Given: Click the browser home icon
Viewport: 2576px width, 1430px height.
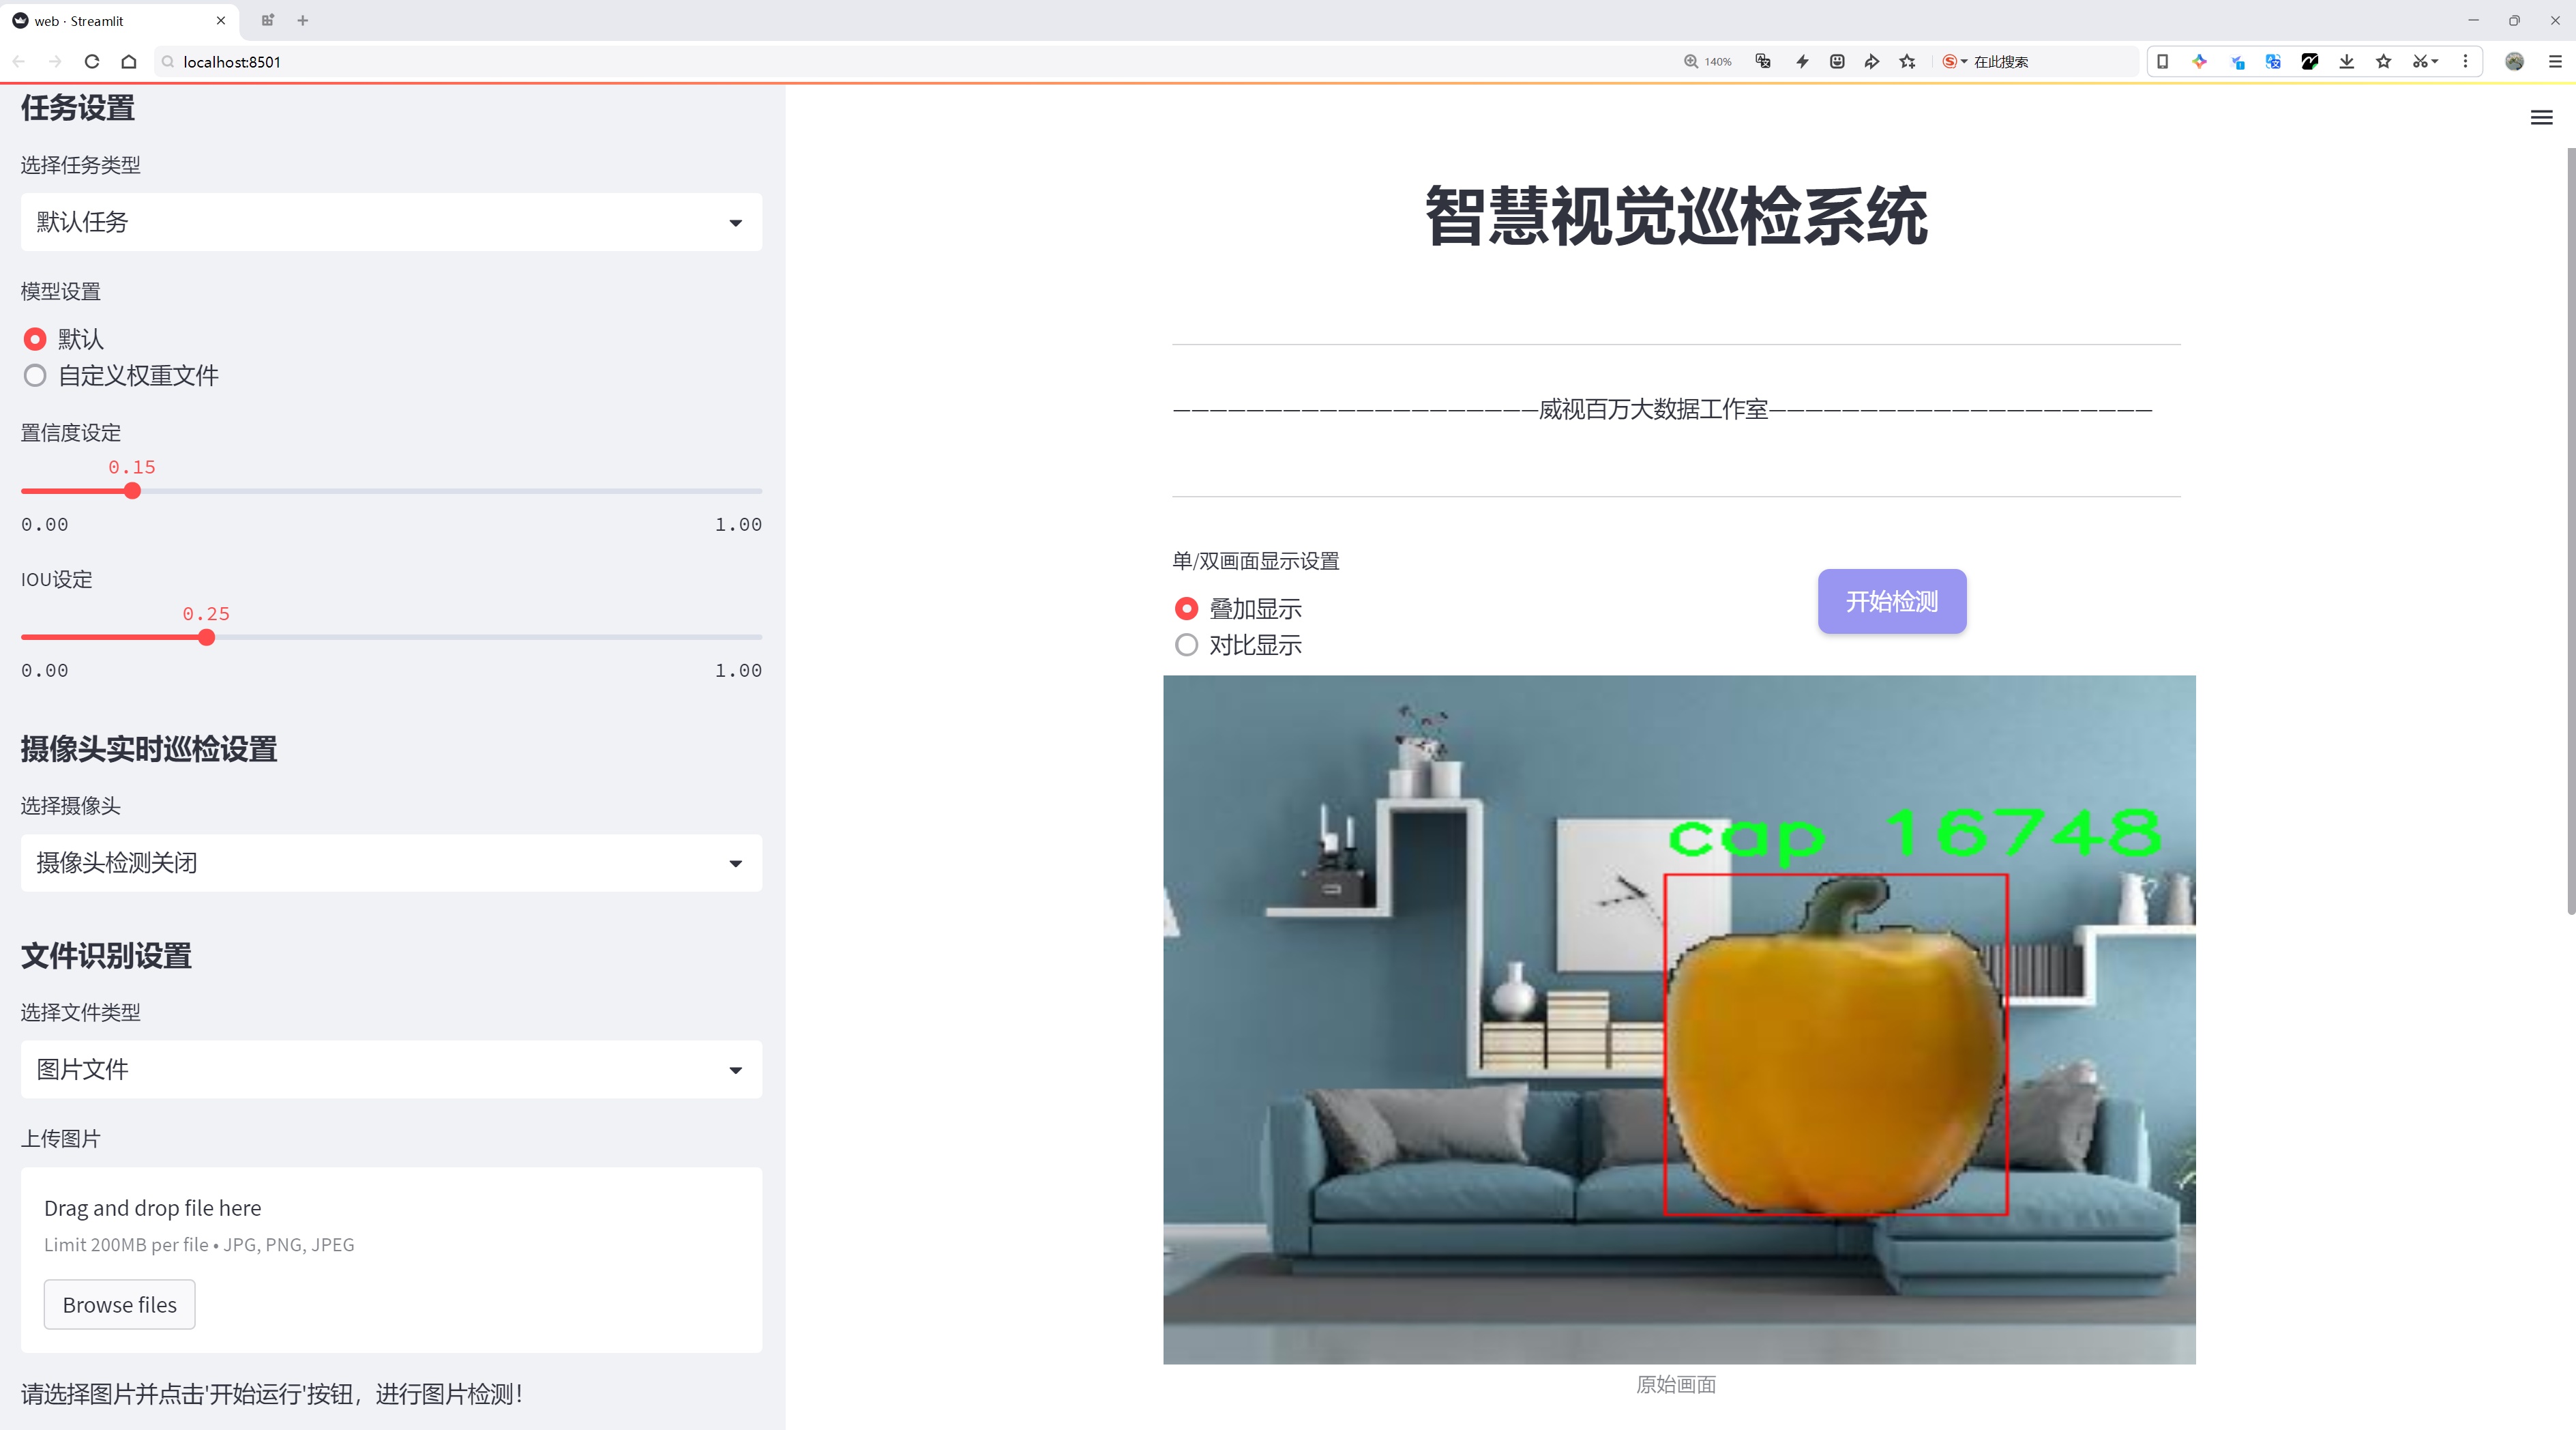Looking at the screenshot, I should (x=129, y=62).
